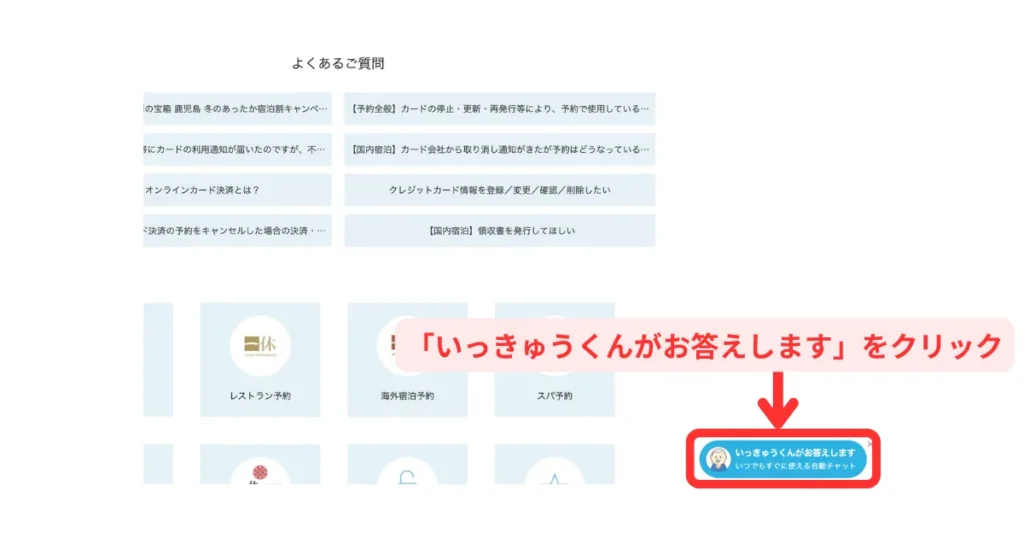Open the オンラインカード決済とは？ question
This screenshot has height=538, width=1024.
point(237,189)
